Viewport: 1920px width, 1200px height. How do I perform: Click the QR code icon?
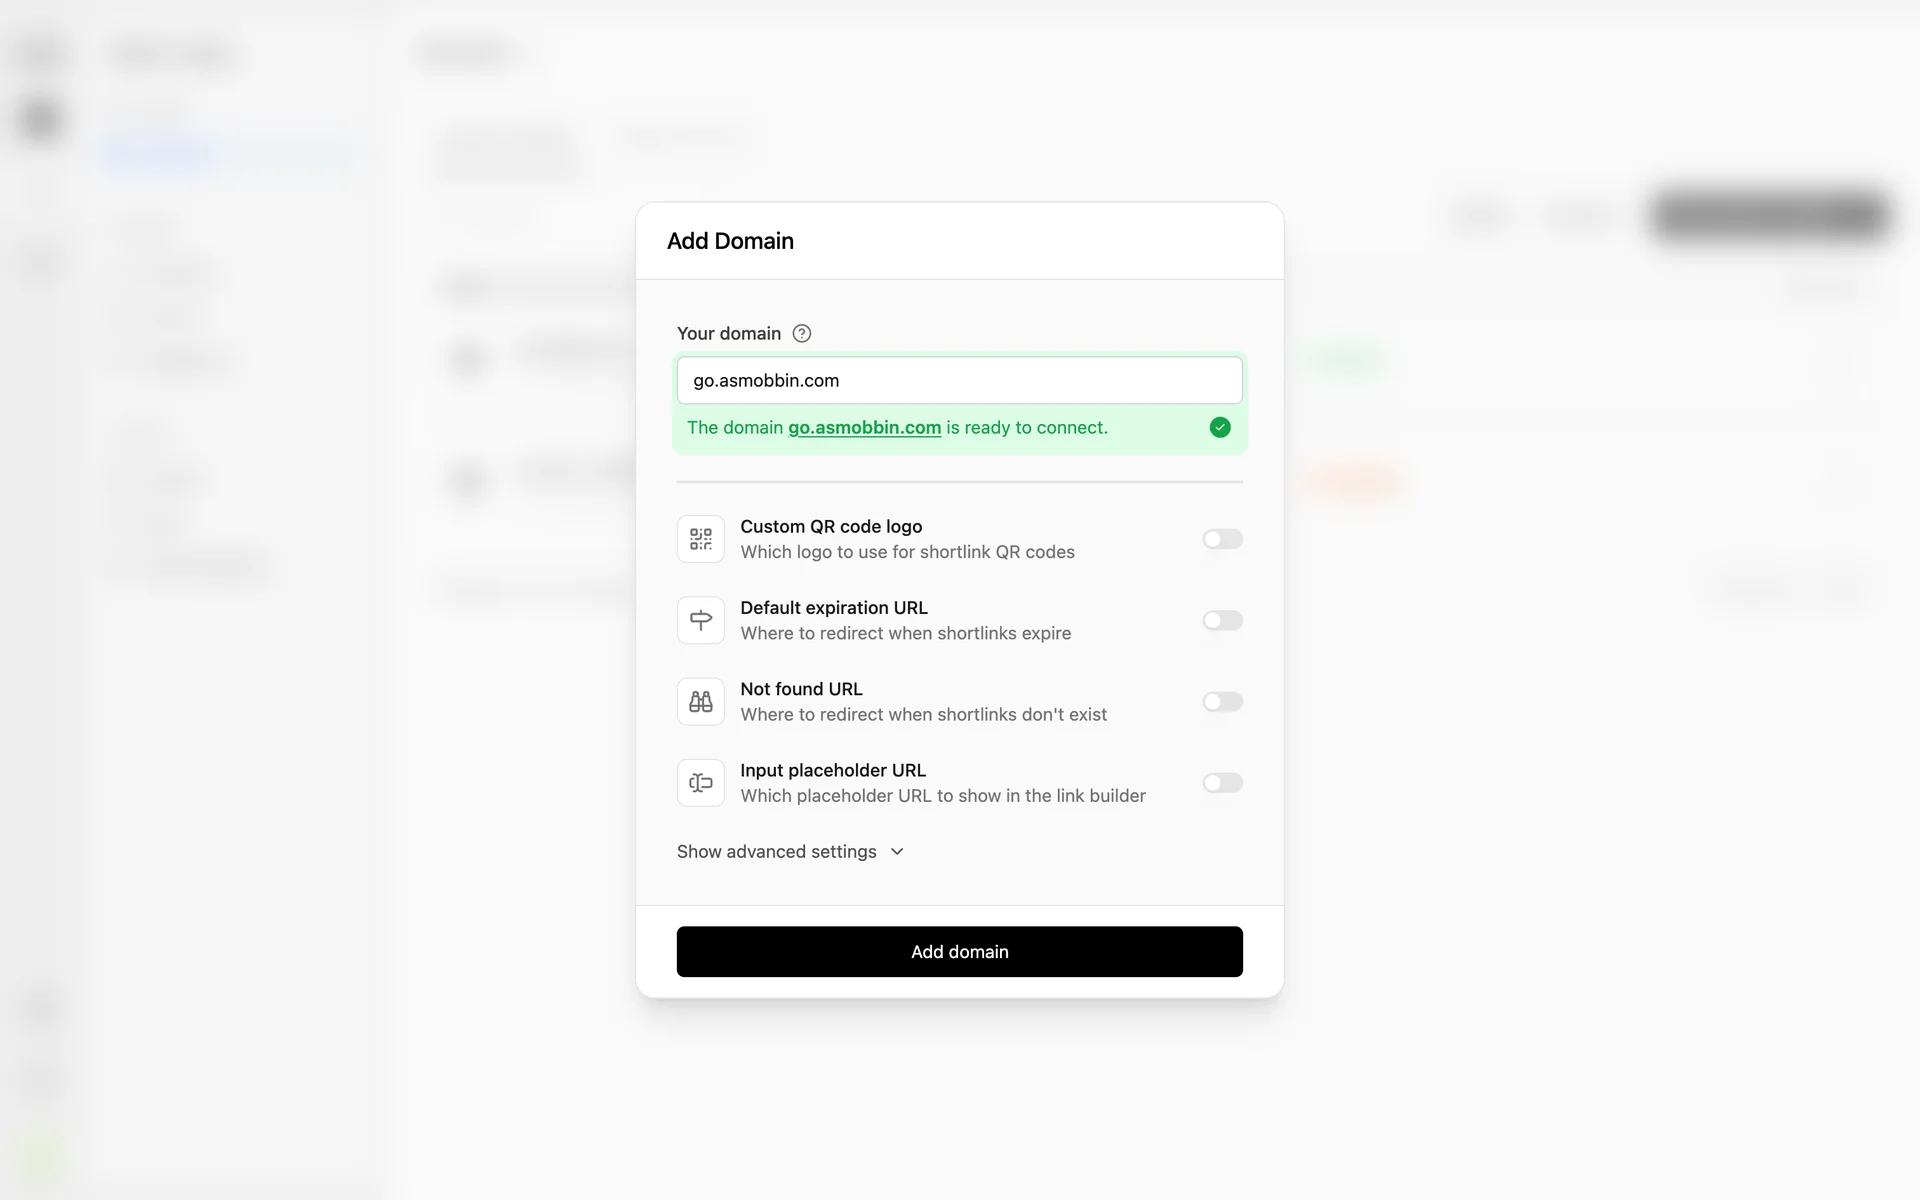tap(701, 540)
